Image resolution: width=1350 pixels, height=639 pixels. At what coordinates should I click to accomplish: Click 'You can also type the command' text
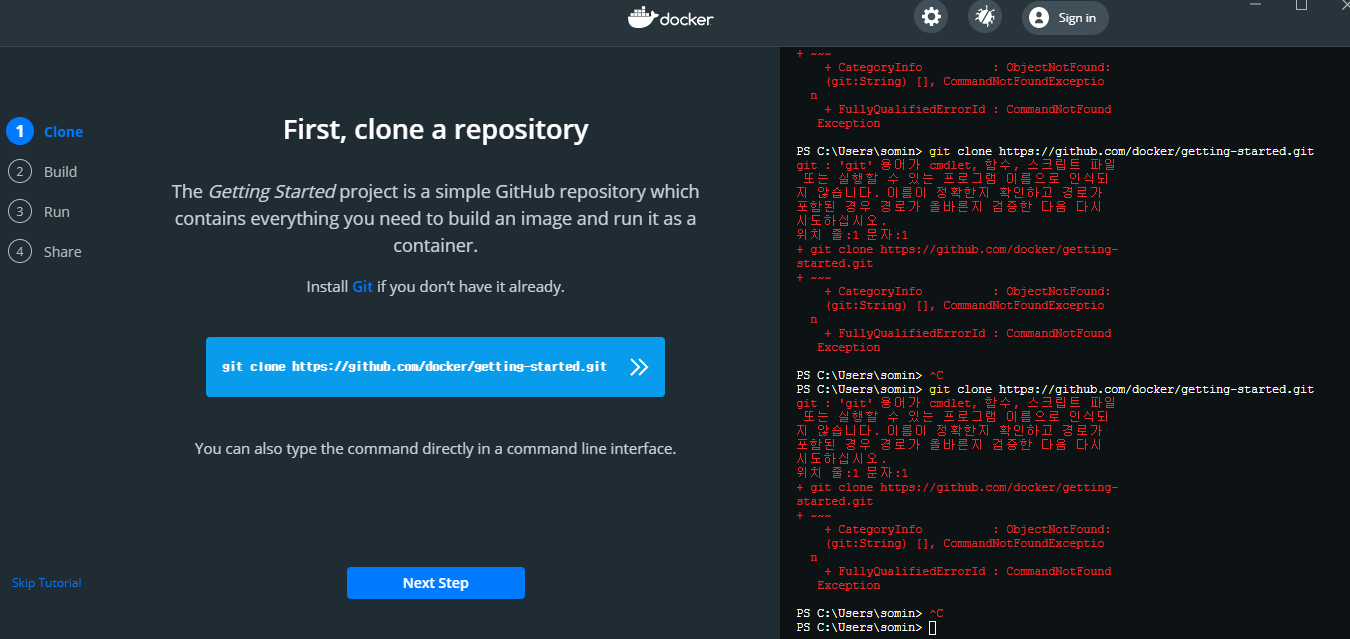coord(436,449)
